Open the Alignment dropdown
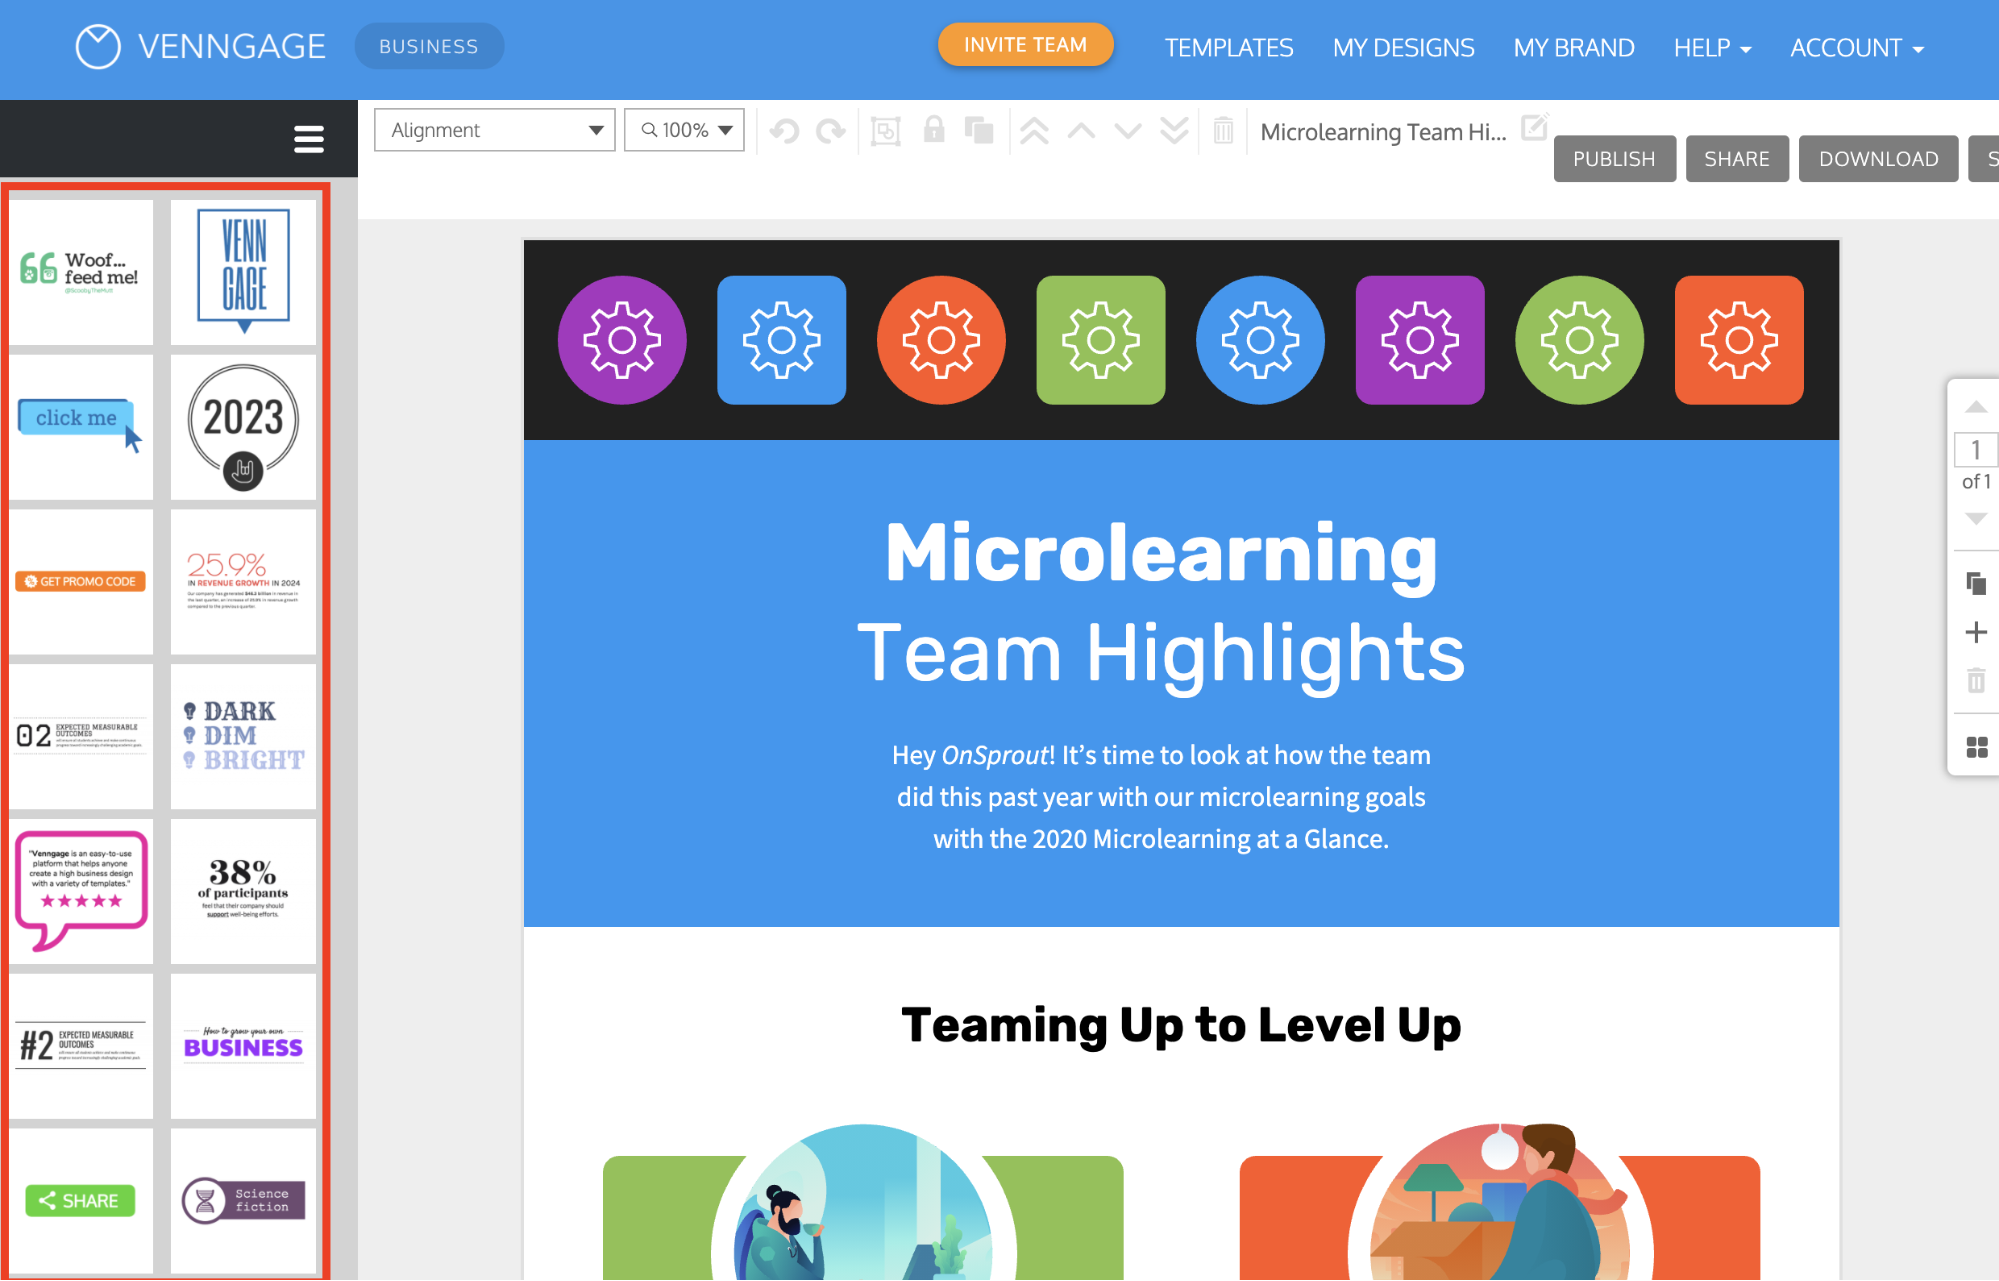 click(x=495, y=130)
